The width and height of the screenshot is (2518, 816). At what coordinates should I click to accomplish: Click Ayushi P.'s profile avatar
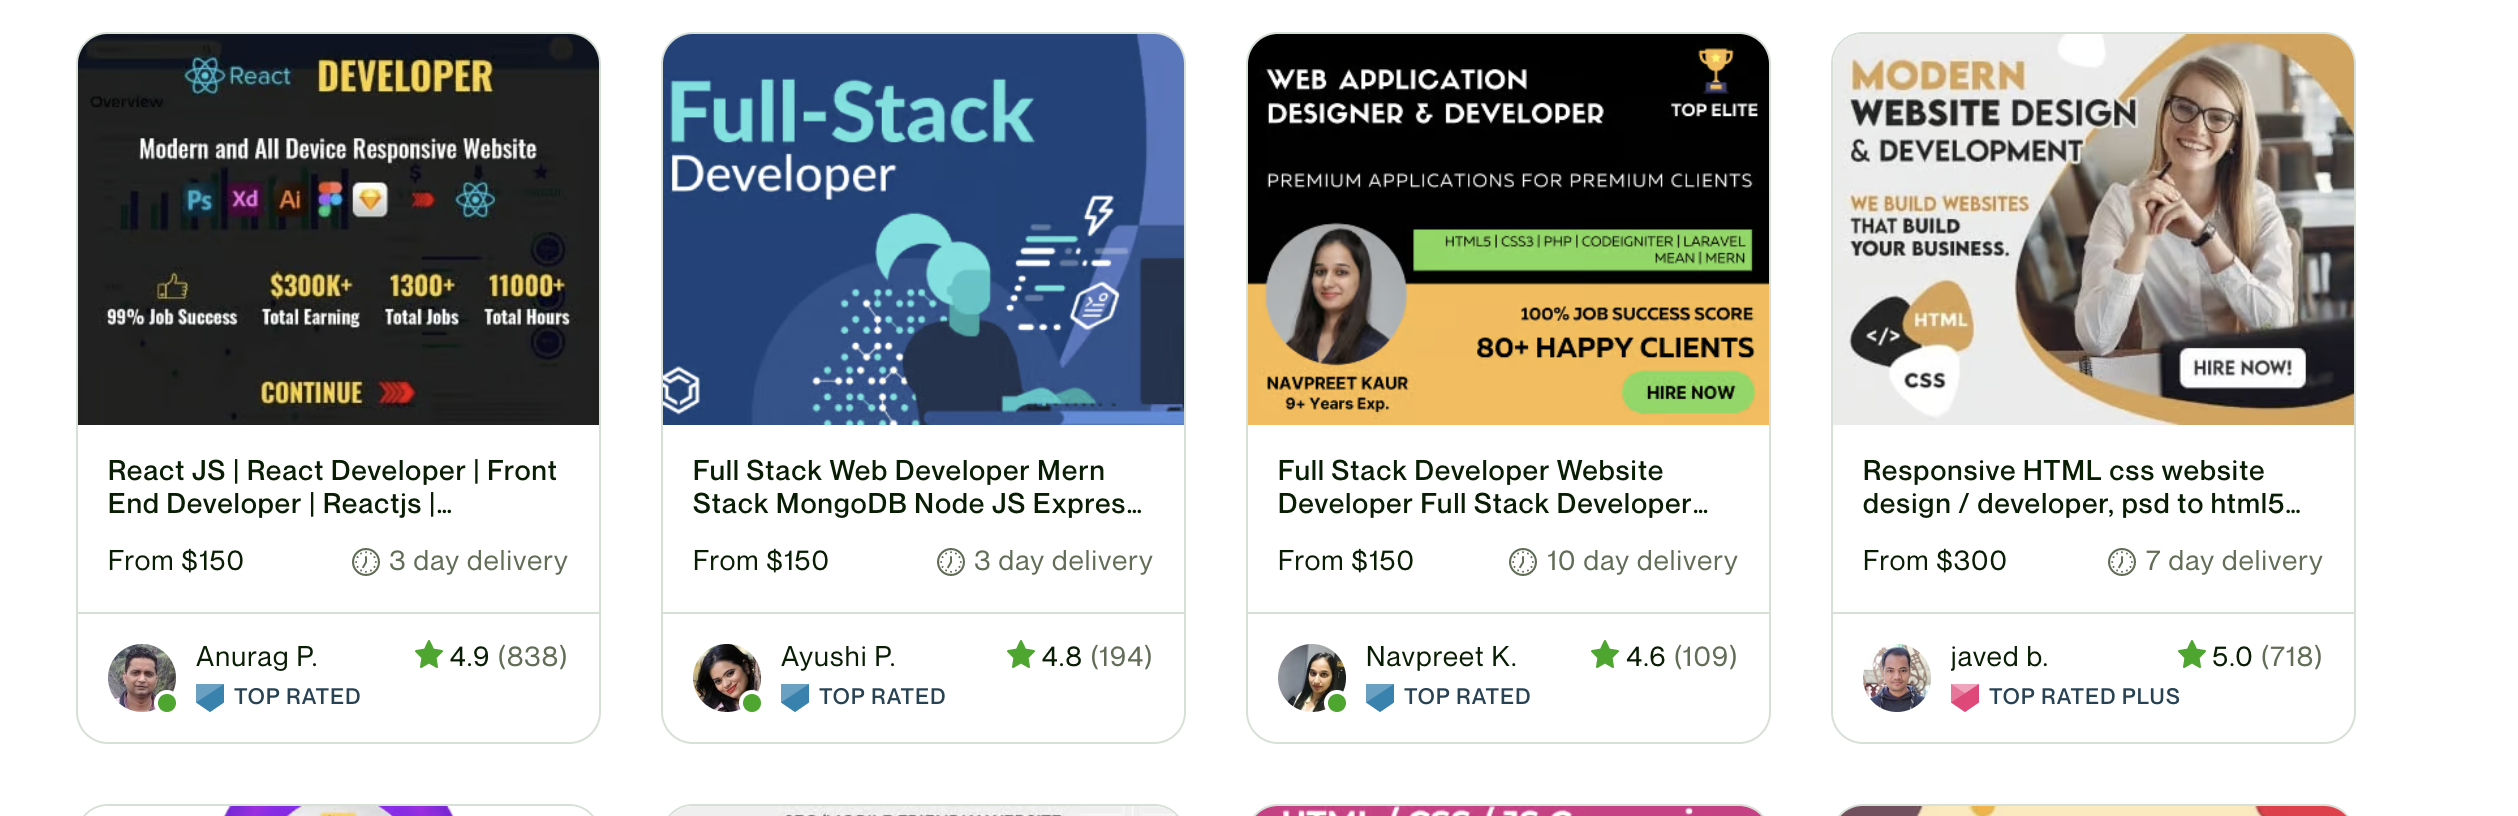tap(726, 677)
